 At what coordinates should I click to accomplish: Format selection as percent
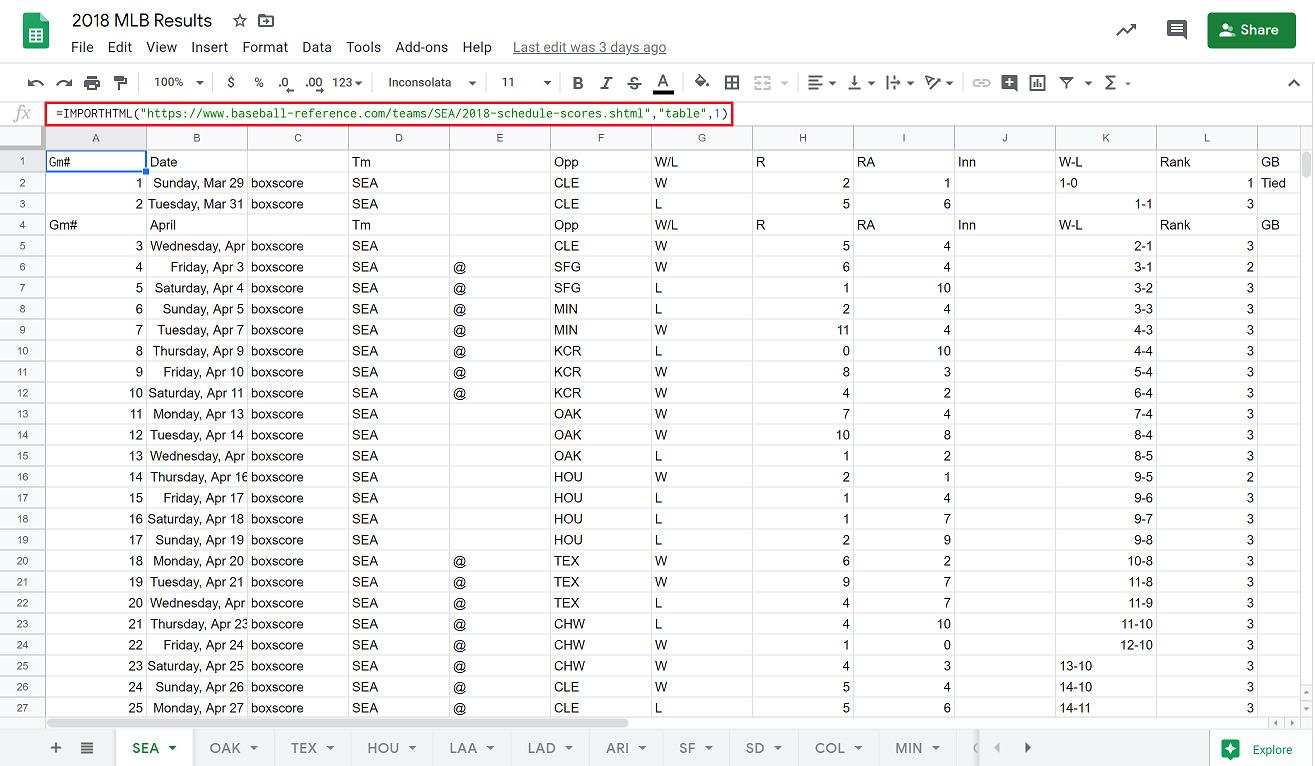point(259,83)
